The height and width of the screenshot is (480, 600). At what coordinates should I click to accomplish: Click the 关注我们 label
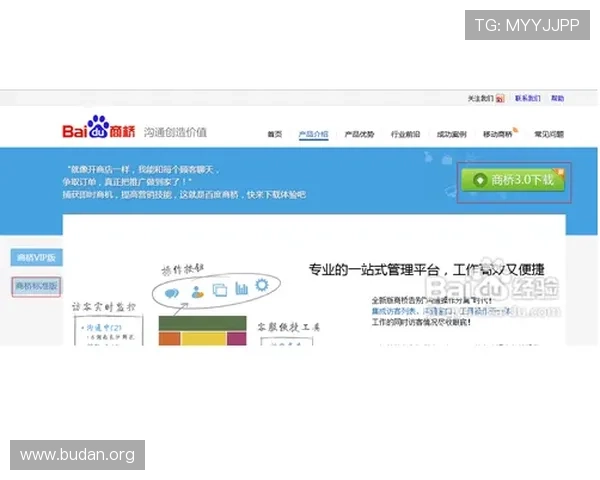click(481, 98)
